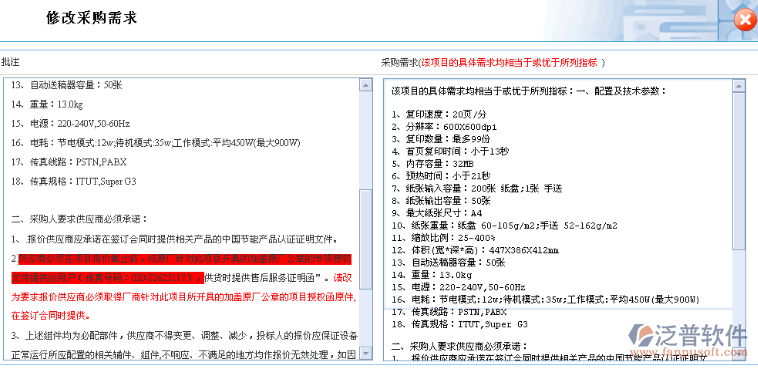The width and height of the screenshot is (758, 368).
Task: Click the 批注 section label
Action: (x=10, y=62)
